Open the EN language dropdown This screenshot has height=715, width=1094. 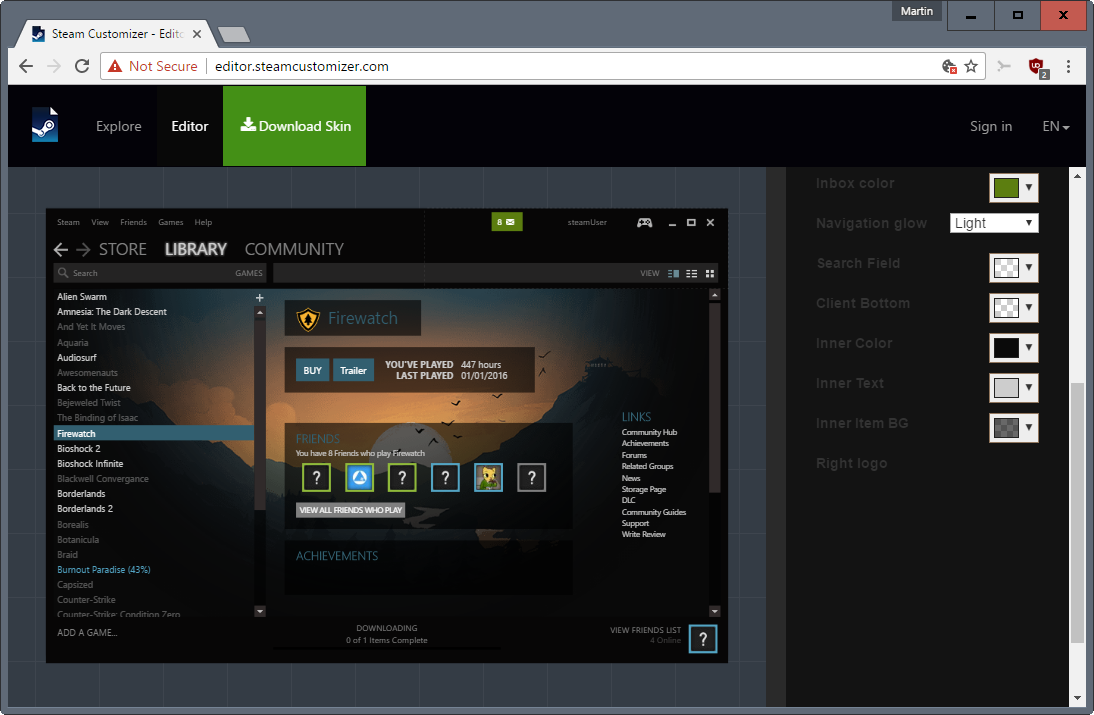point(1056,126)
